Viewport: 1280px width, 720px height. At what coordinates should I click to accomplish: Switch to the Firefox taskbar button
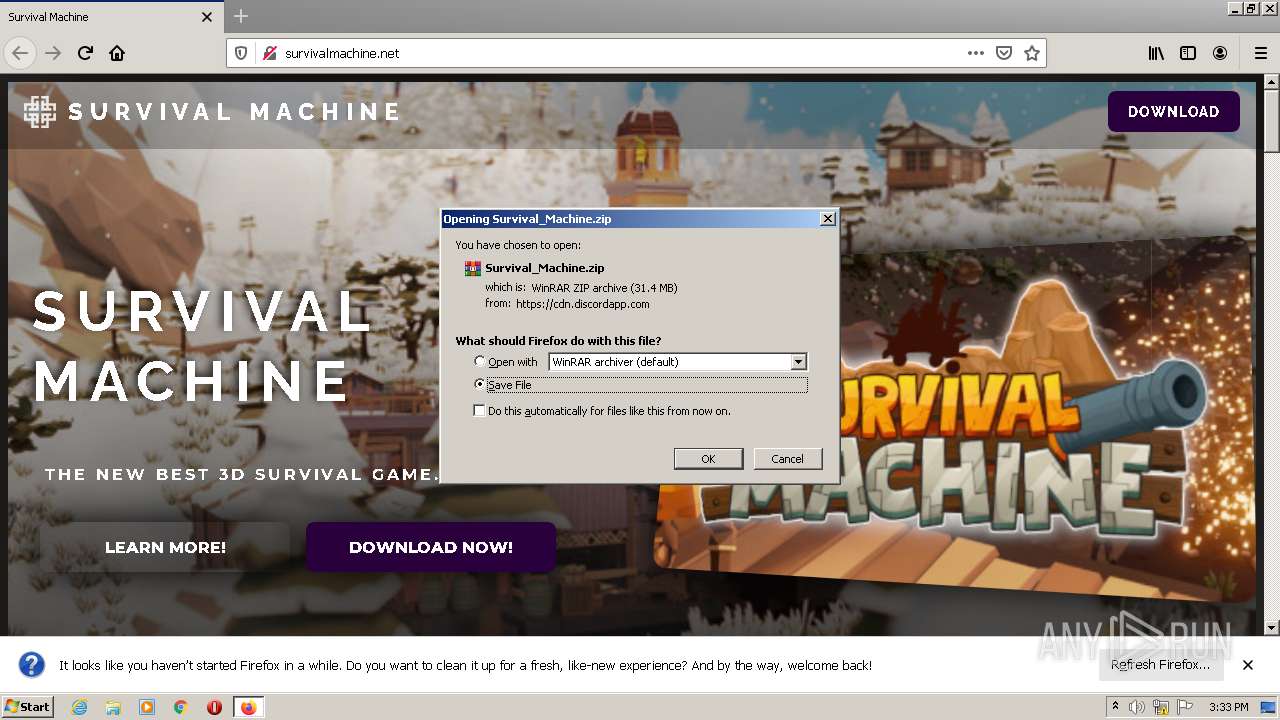click(248, 707)
